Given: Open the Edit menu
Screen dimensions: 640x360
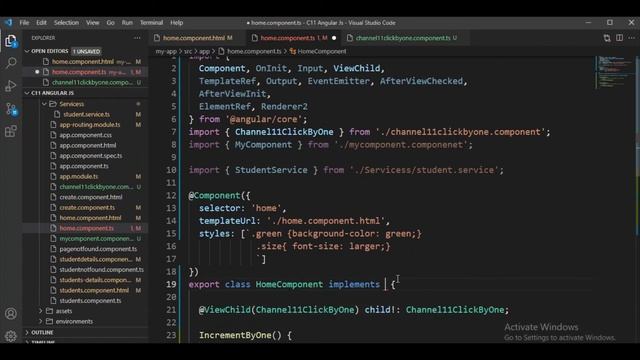Looking at the screenshot, I should coord(41,22).
